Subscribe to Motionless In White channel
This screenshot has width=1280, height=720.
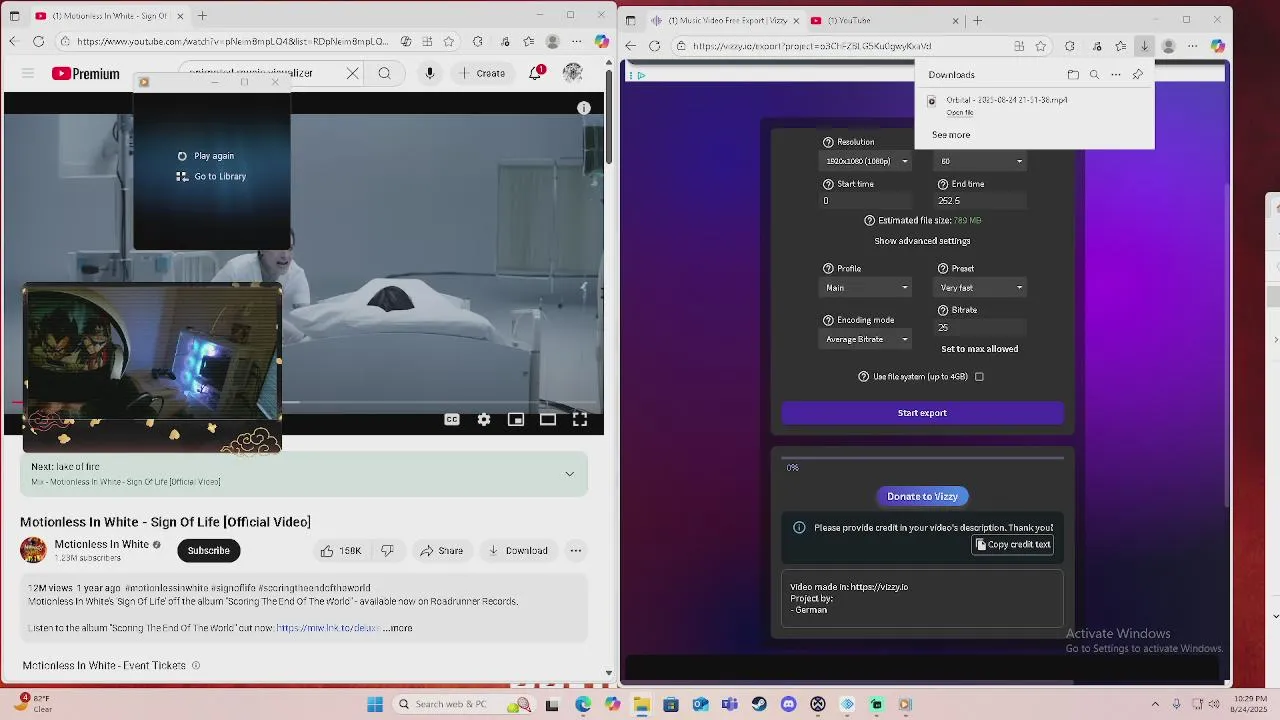tap(209, 550)
